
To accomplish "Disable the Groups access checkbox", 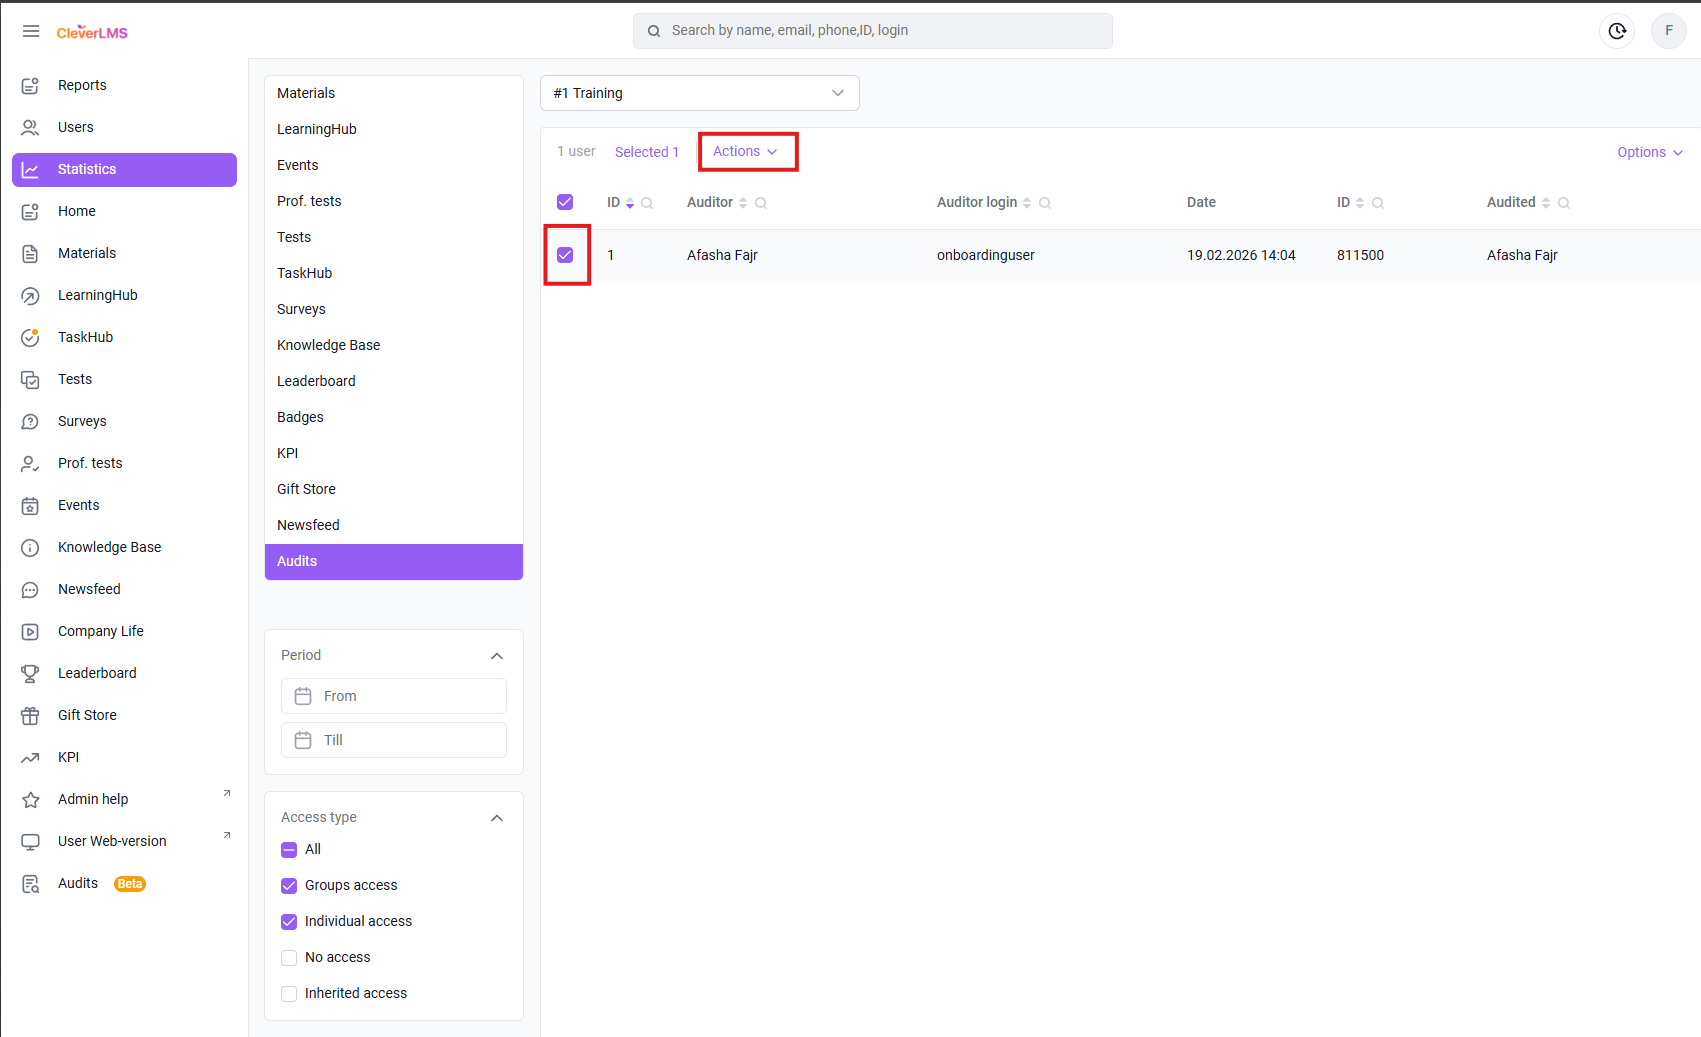I will click(x=289, y=885).
